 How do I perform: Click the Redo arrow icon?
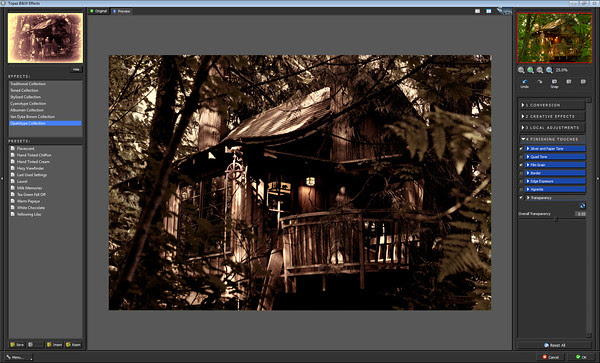pos(540,82)
